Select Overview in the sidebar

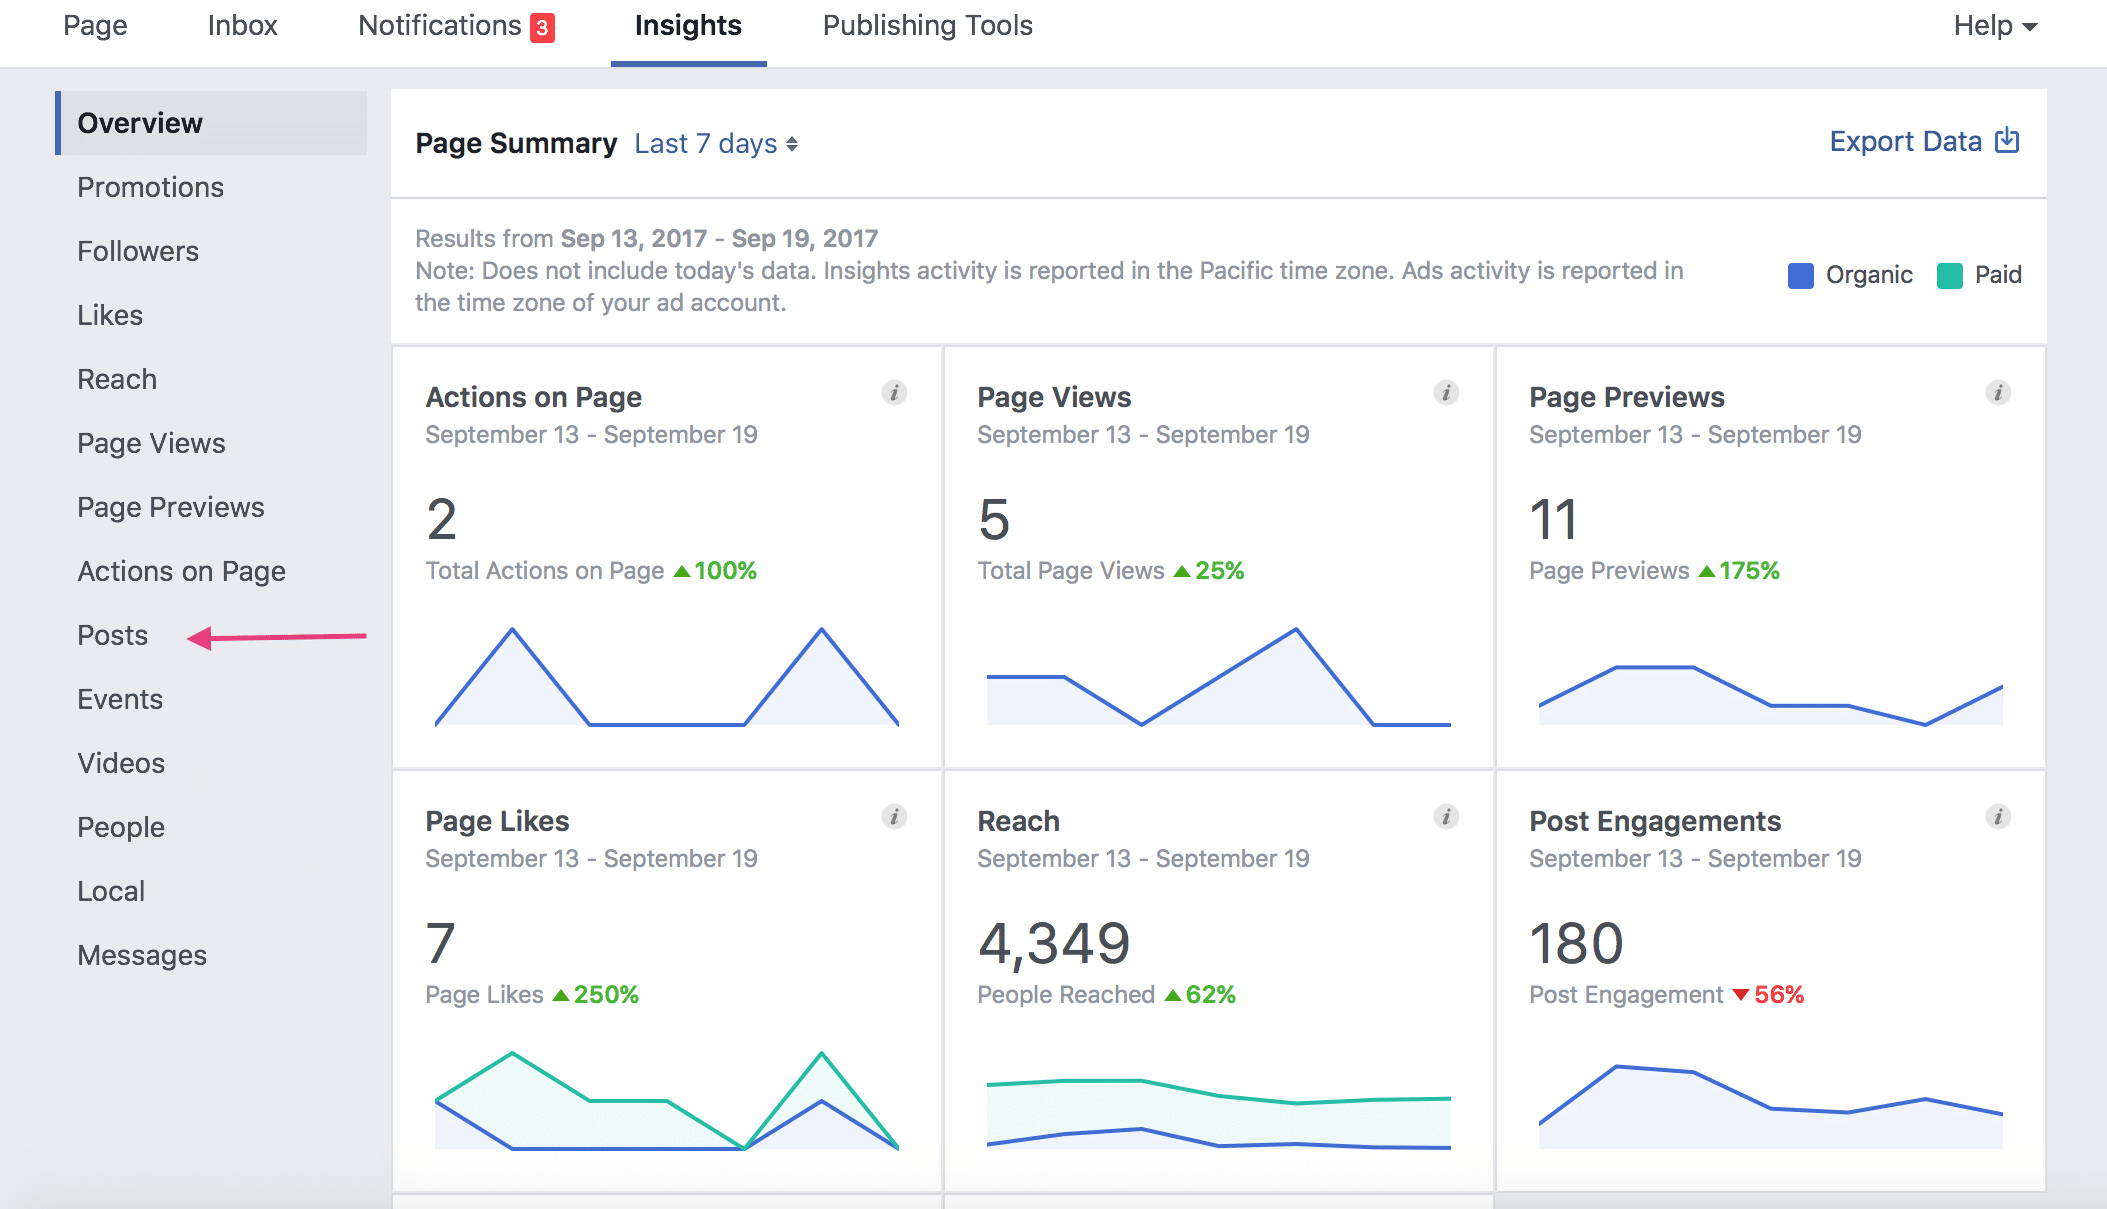(211, 123)
